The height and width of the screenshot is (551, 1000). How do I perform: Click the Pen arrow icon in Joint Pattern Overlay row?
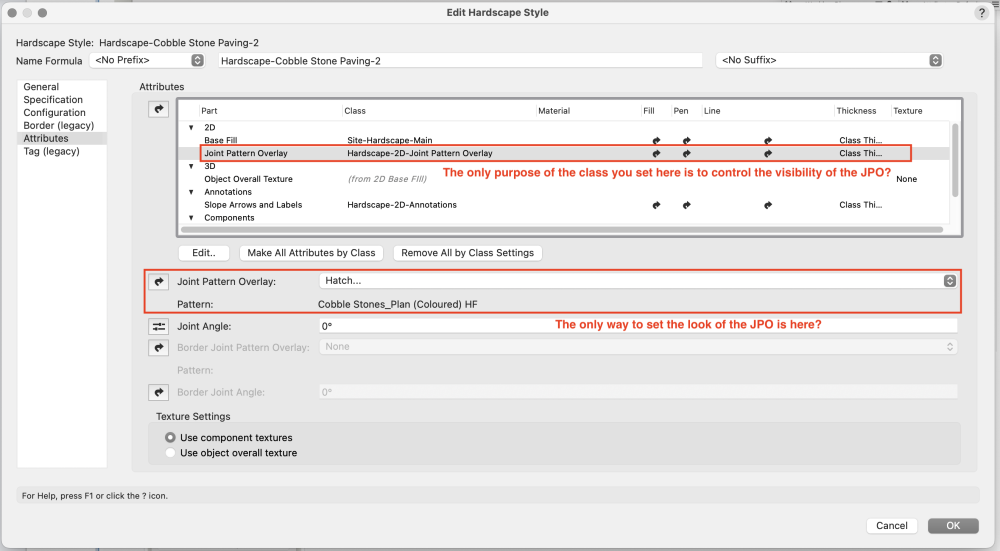click(686, 154)
